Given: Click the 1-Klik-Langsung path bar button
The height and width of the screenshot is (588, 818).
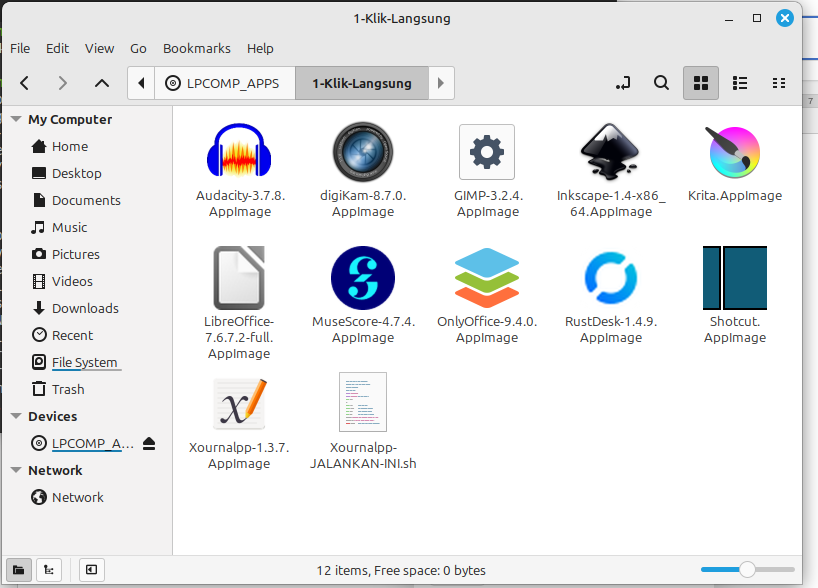Looking at the screenshot, I should click(x=362, y=83).
